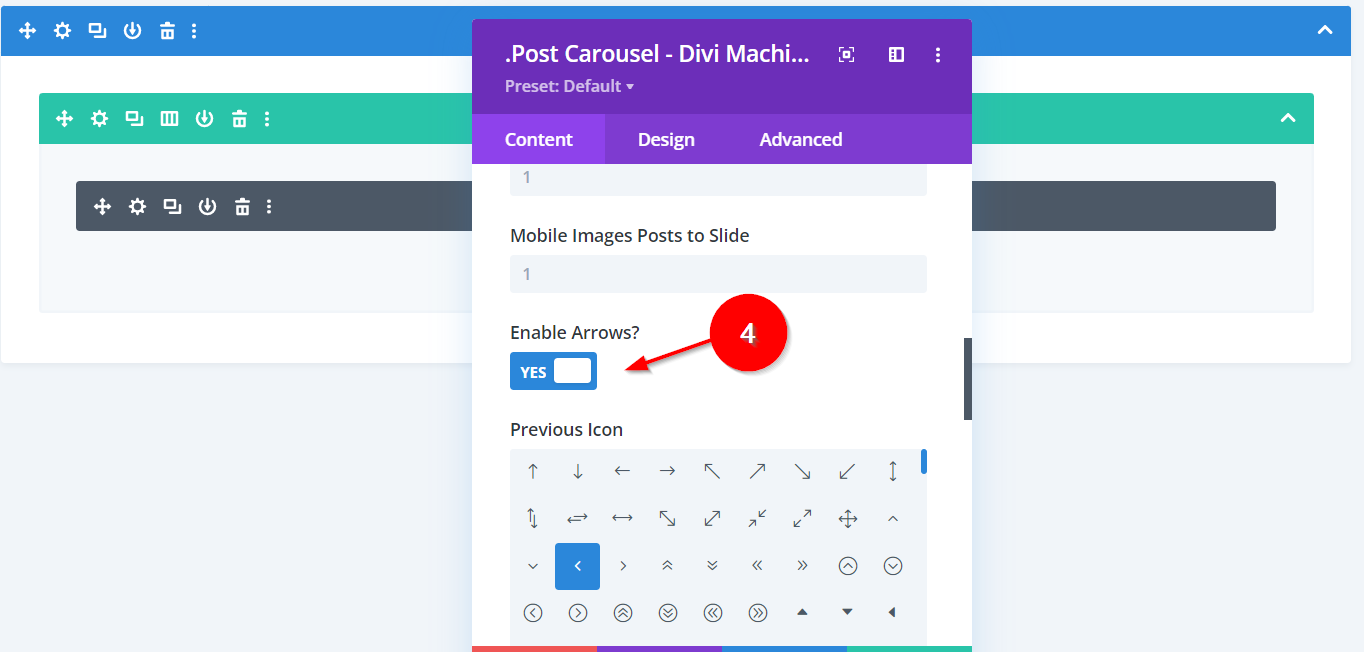1364x652 pixels.
Task: Open the modal three-dot more options menu
Action: tap(937, 55)
